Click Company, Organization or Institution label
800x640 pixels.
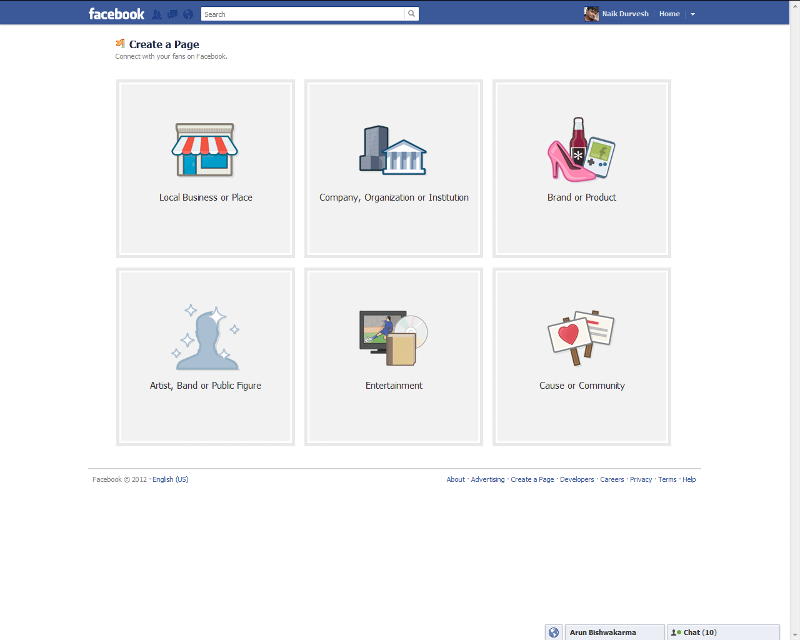pos(393,198)
